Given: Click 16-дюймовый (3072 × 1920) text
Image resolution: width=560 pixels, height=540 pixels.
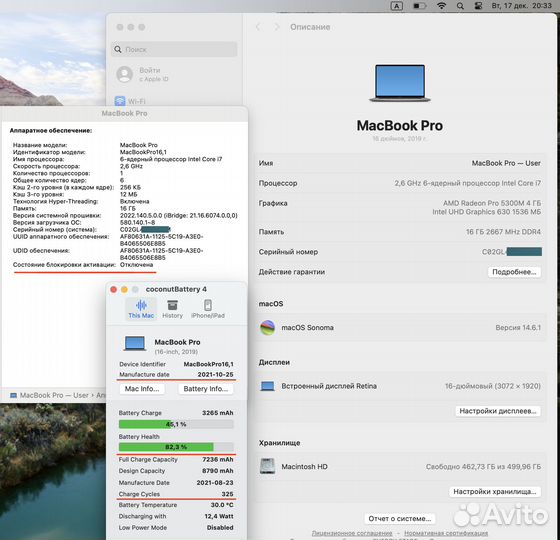Looking at the screenshot, I should point(492,386).
